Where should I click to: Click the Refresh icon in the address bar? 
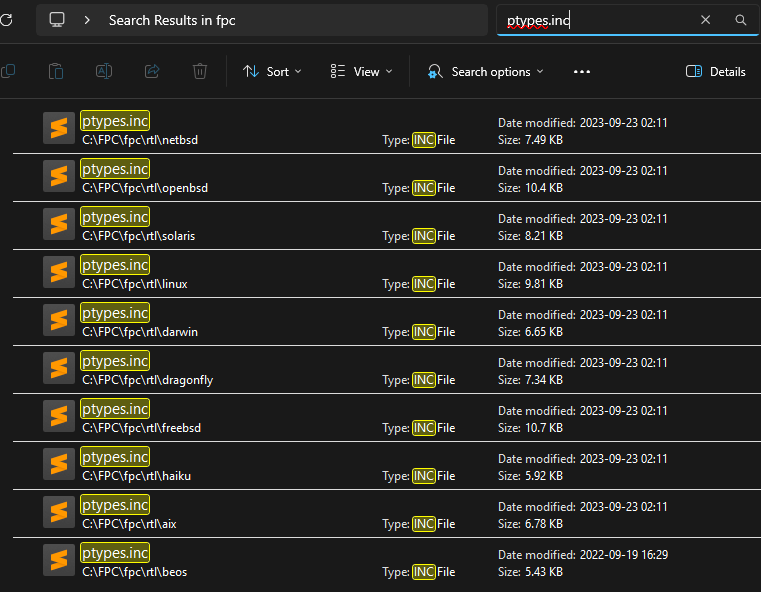pos(6,20)
